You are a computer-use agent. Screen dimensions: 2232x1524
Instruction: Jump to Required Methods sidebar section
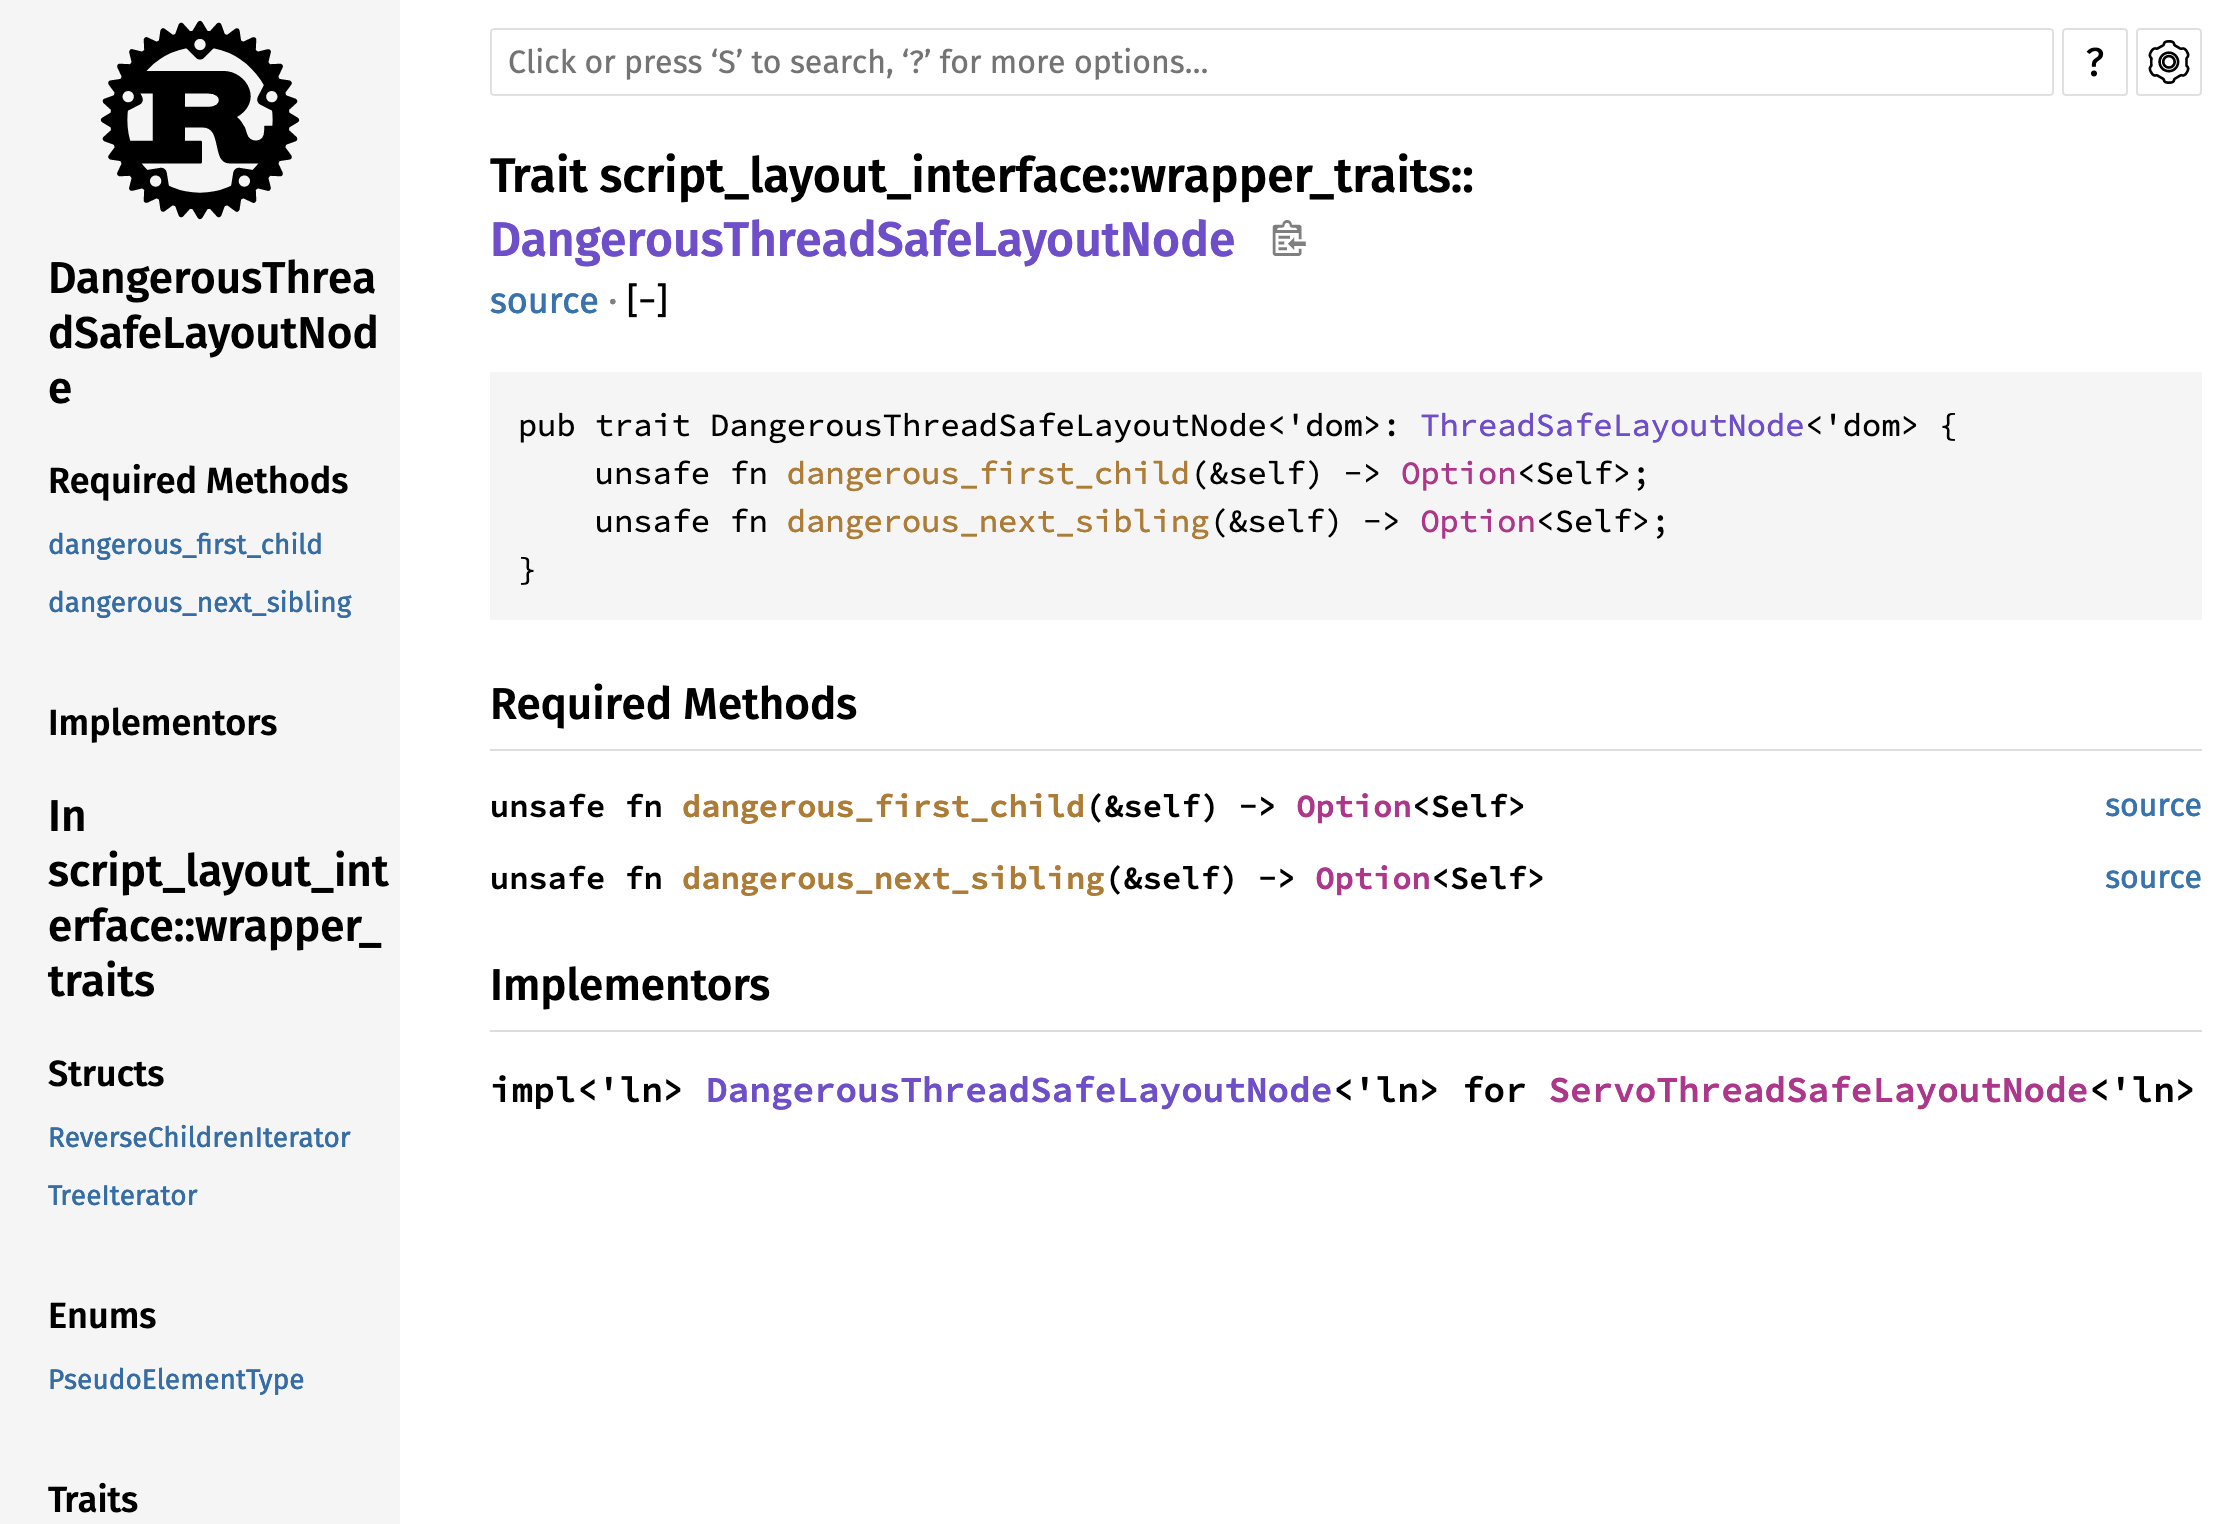click(198, 481)
